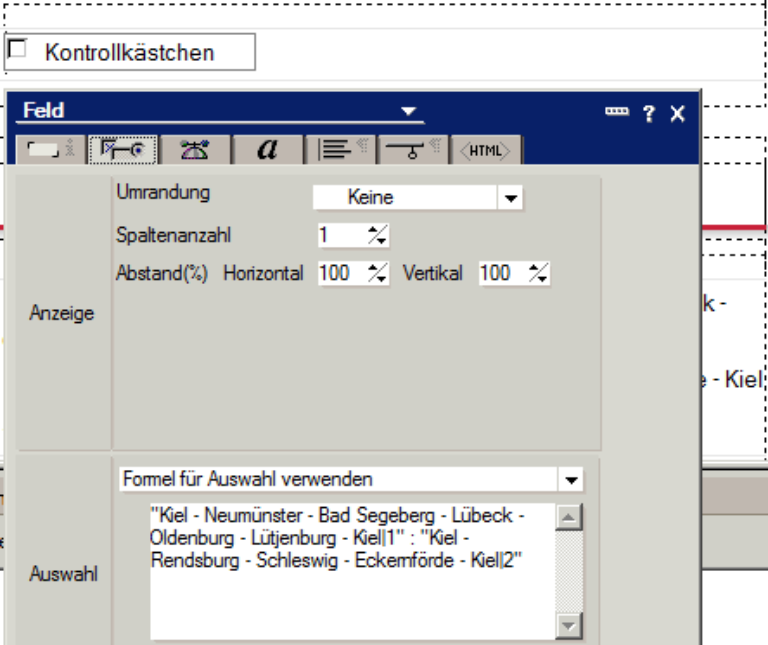The height and width of the screenshot is (645, 768).
Task: Click the Auswahl section label
Action: [64, 573]
